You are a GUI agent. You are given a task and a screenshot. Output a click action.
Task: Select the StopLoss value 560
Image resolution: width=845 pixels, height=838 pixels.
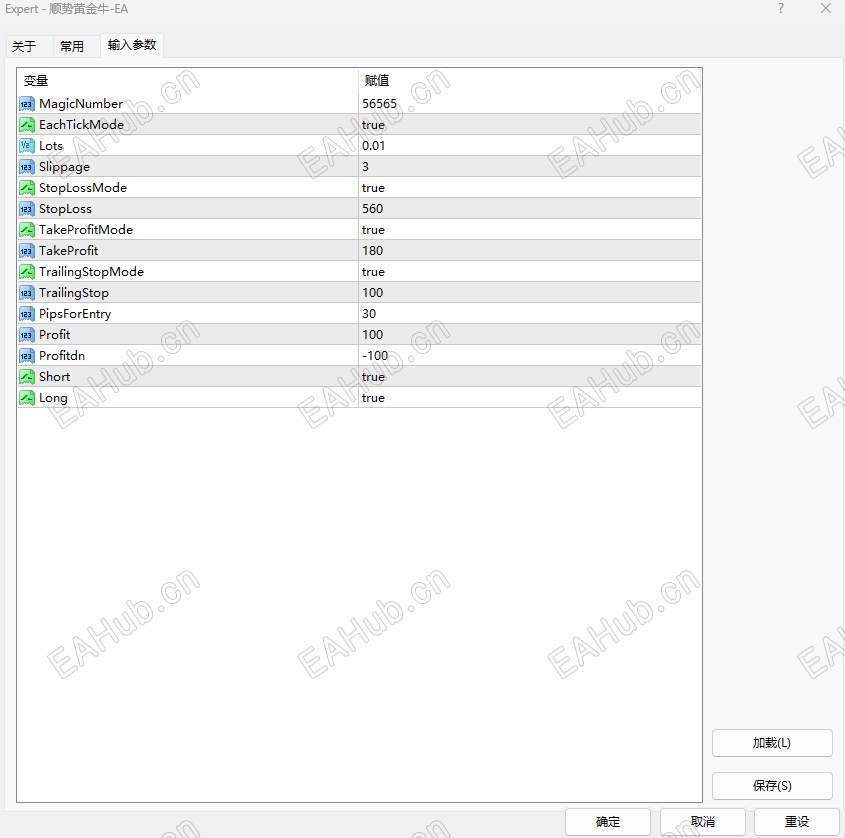click(372, 209)
